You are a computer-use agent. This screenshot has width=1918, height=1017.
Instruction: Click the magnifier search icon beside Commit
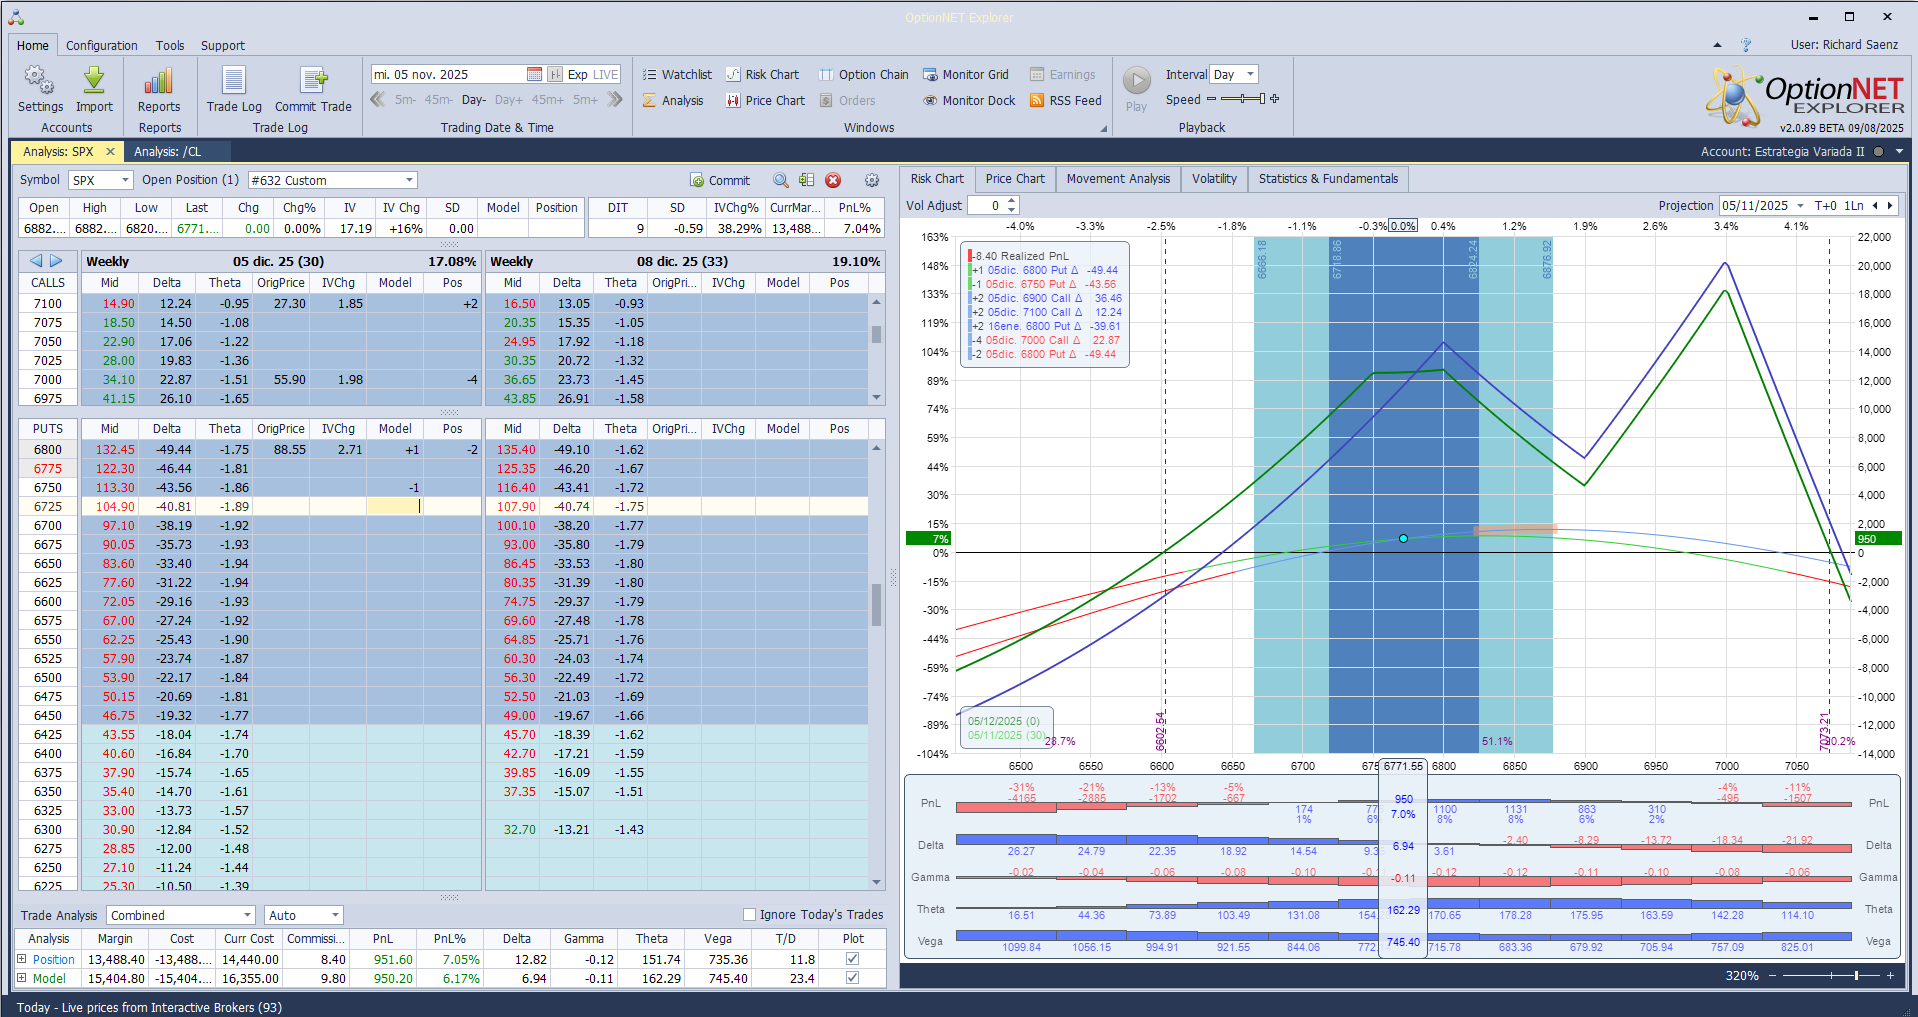click(781, 180)
